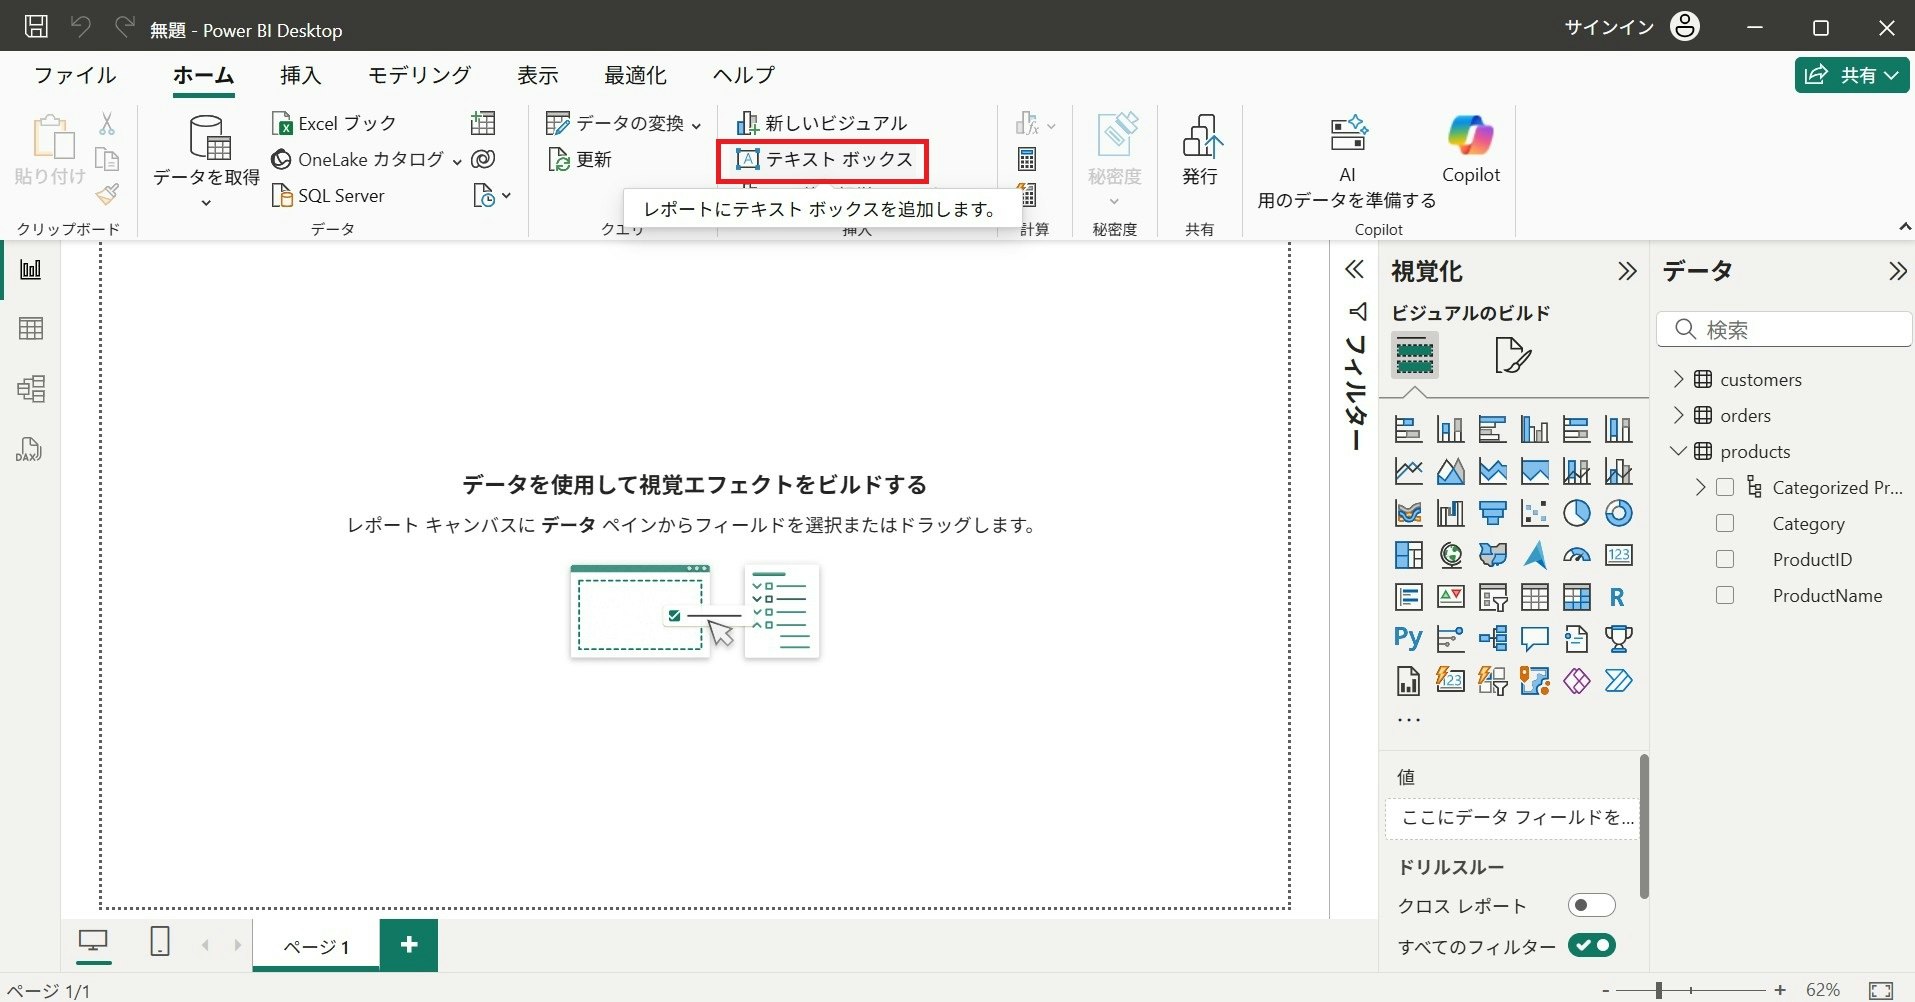Switch to the 最適化 ribbon tab

pos(635,75)
